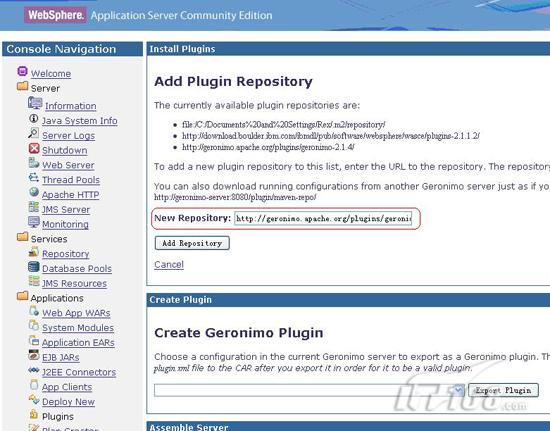Click the Monitoring screen icon
Viewport: 550px width, 431px height.
pyautogui.click(x=34, y=222)
